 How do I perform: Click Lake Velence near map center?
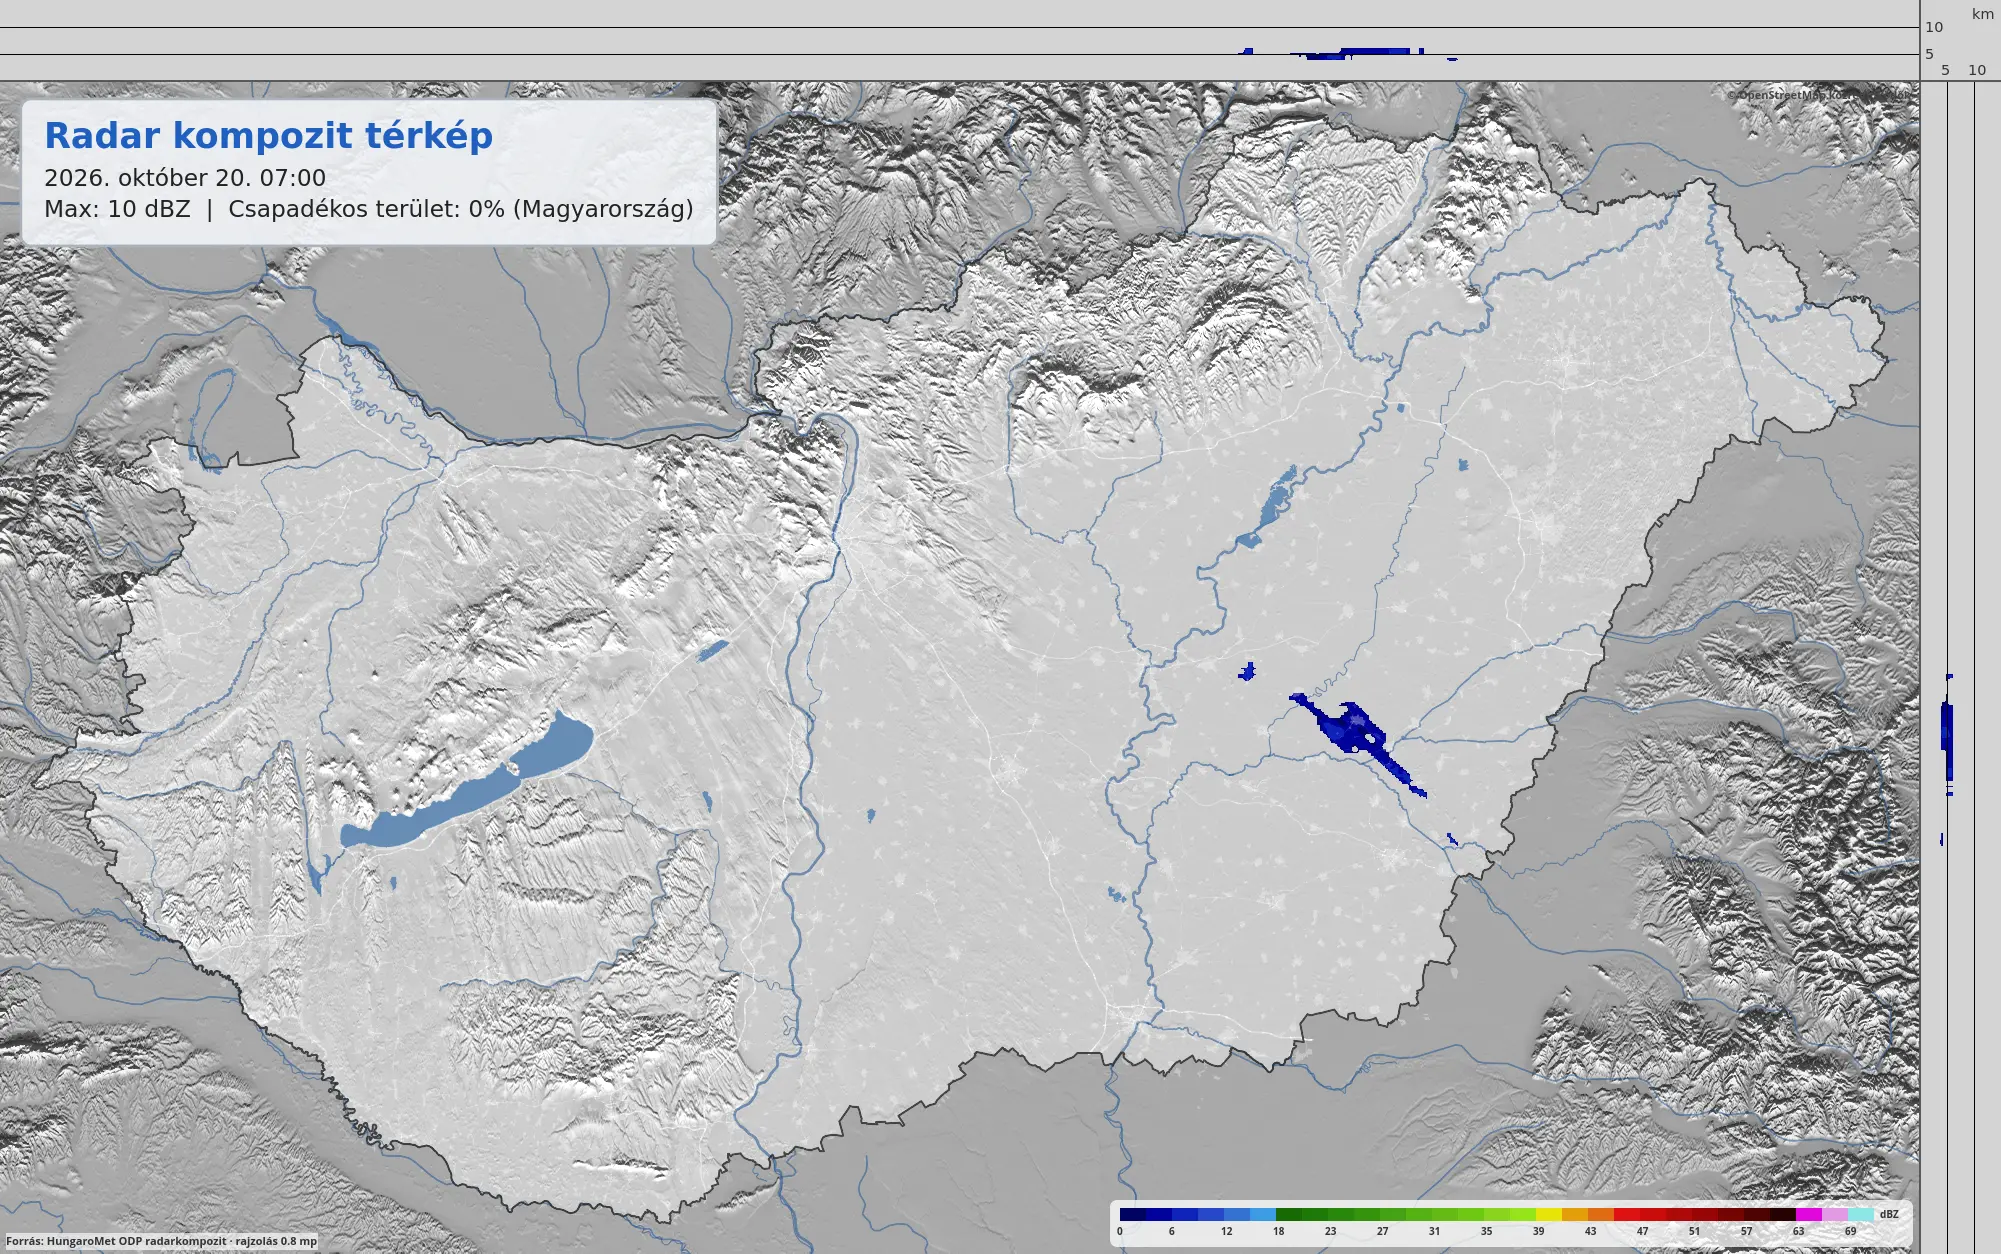coord(712,651)
